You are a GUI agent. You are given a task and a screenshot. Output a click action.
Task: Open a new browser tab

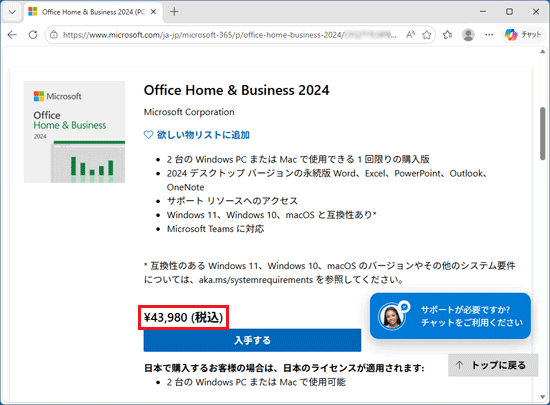pyautogui.click(x=174, y=12)
